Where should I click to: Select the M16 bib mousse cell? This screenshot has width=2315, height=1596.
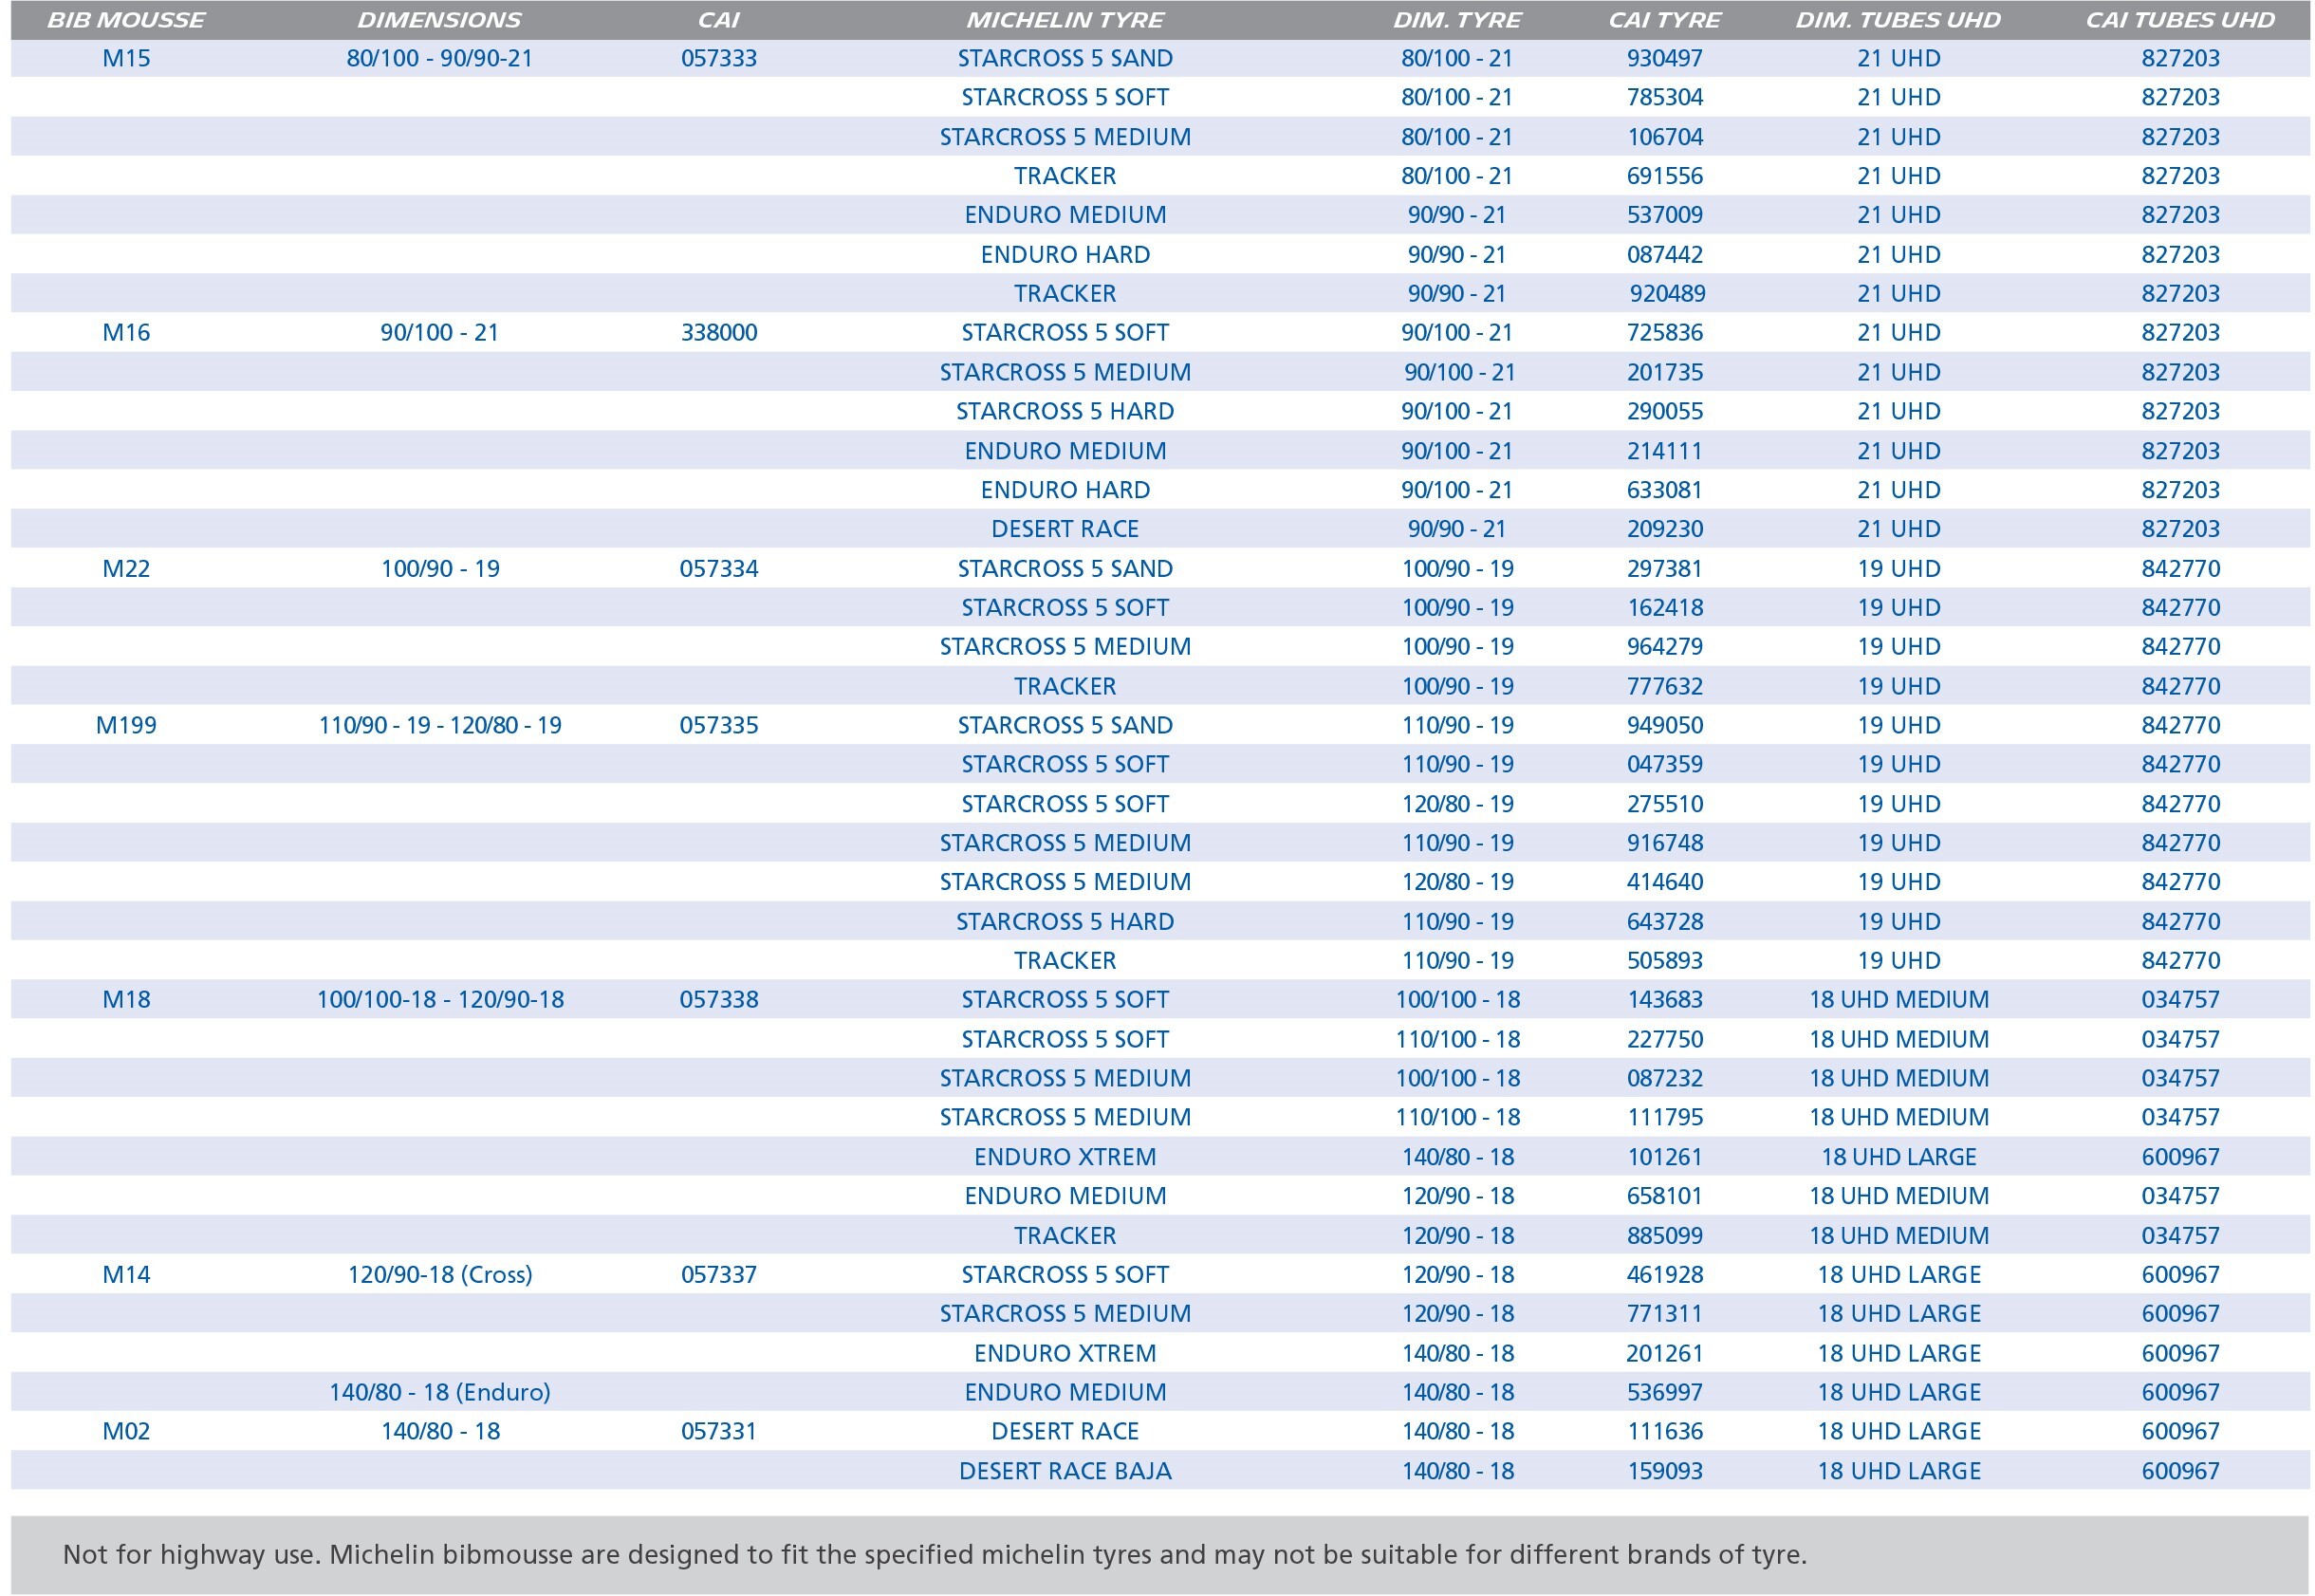(x=126, y=332)
